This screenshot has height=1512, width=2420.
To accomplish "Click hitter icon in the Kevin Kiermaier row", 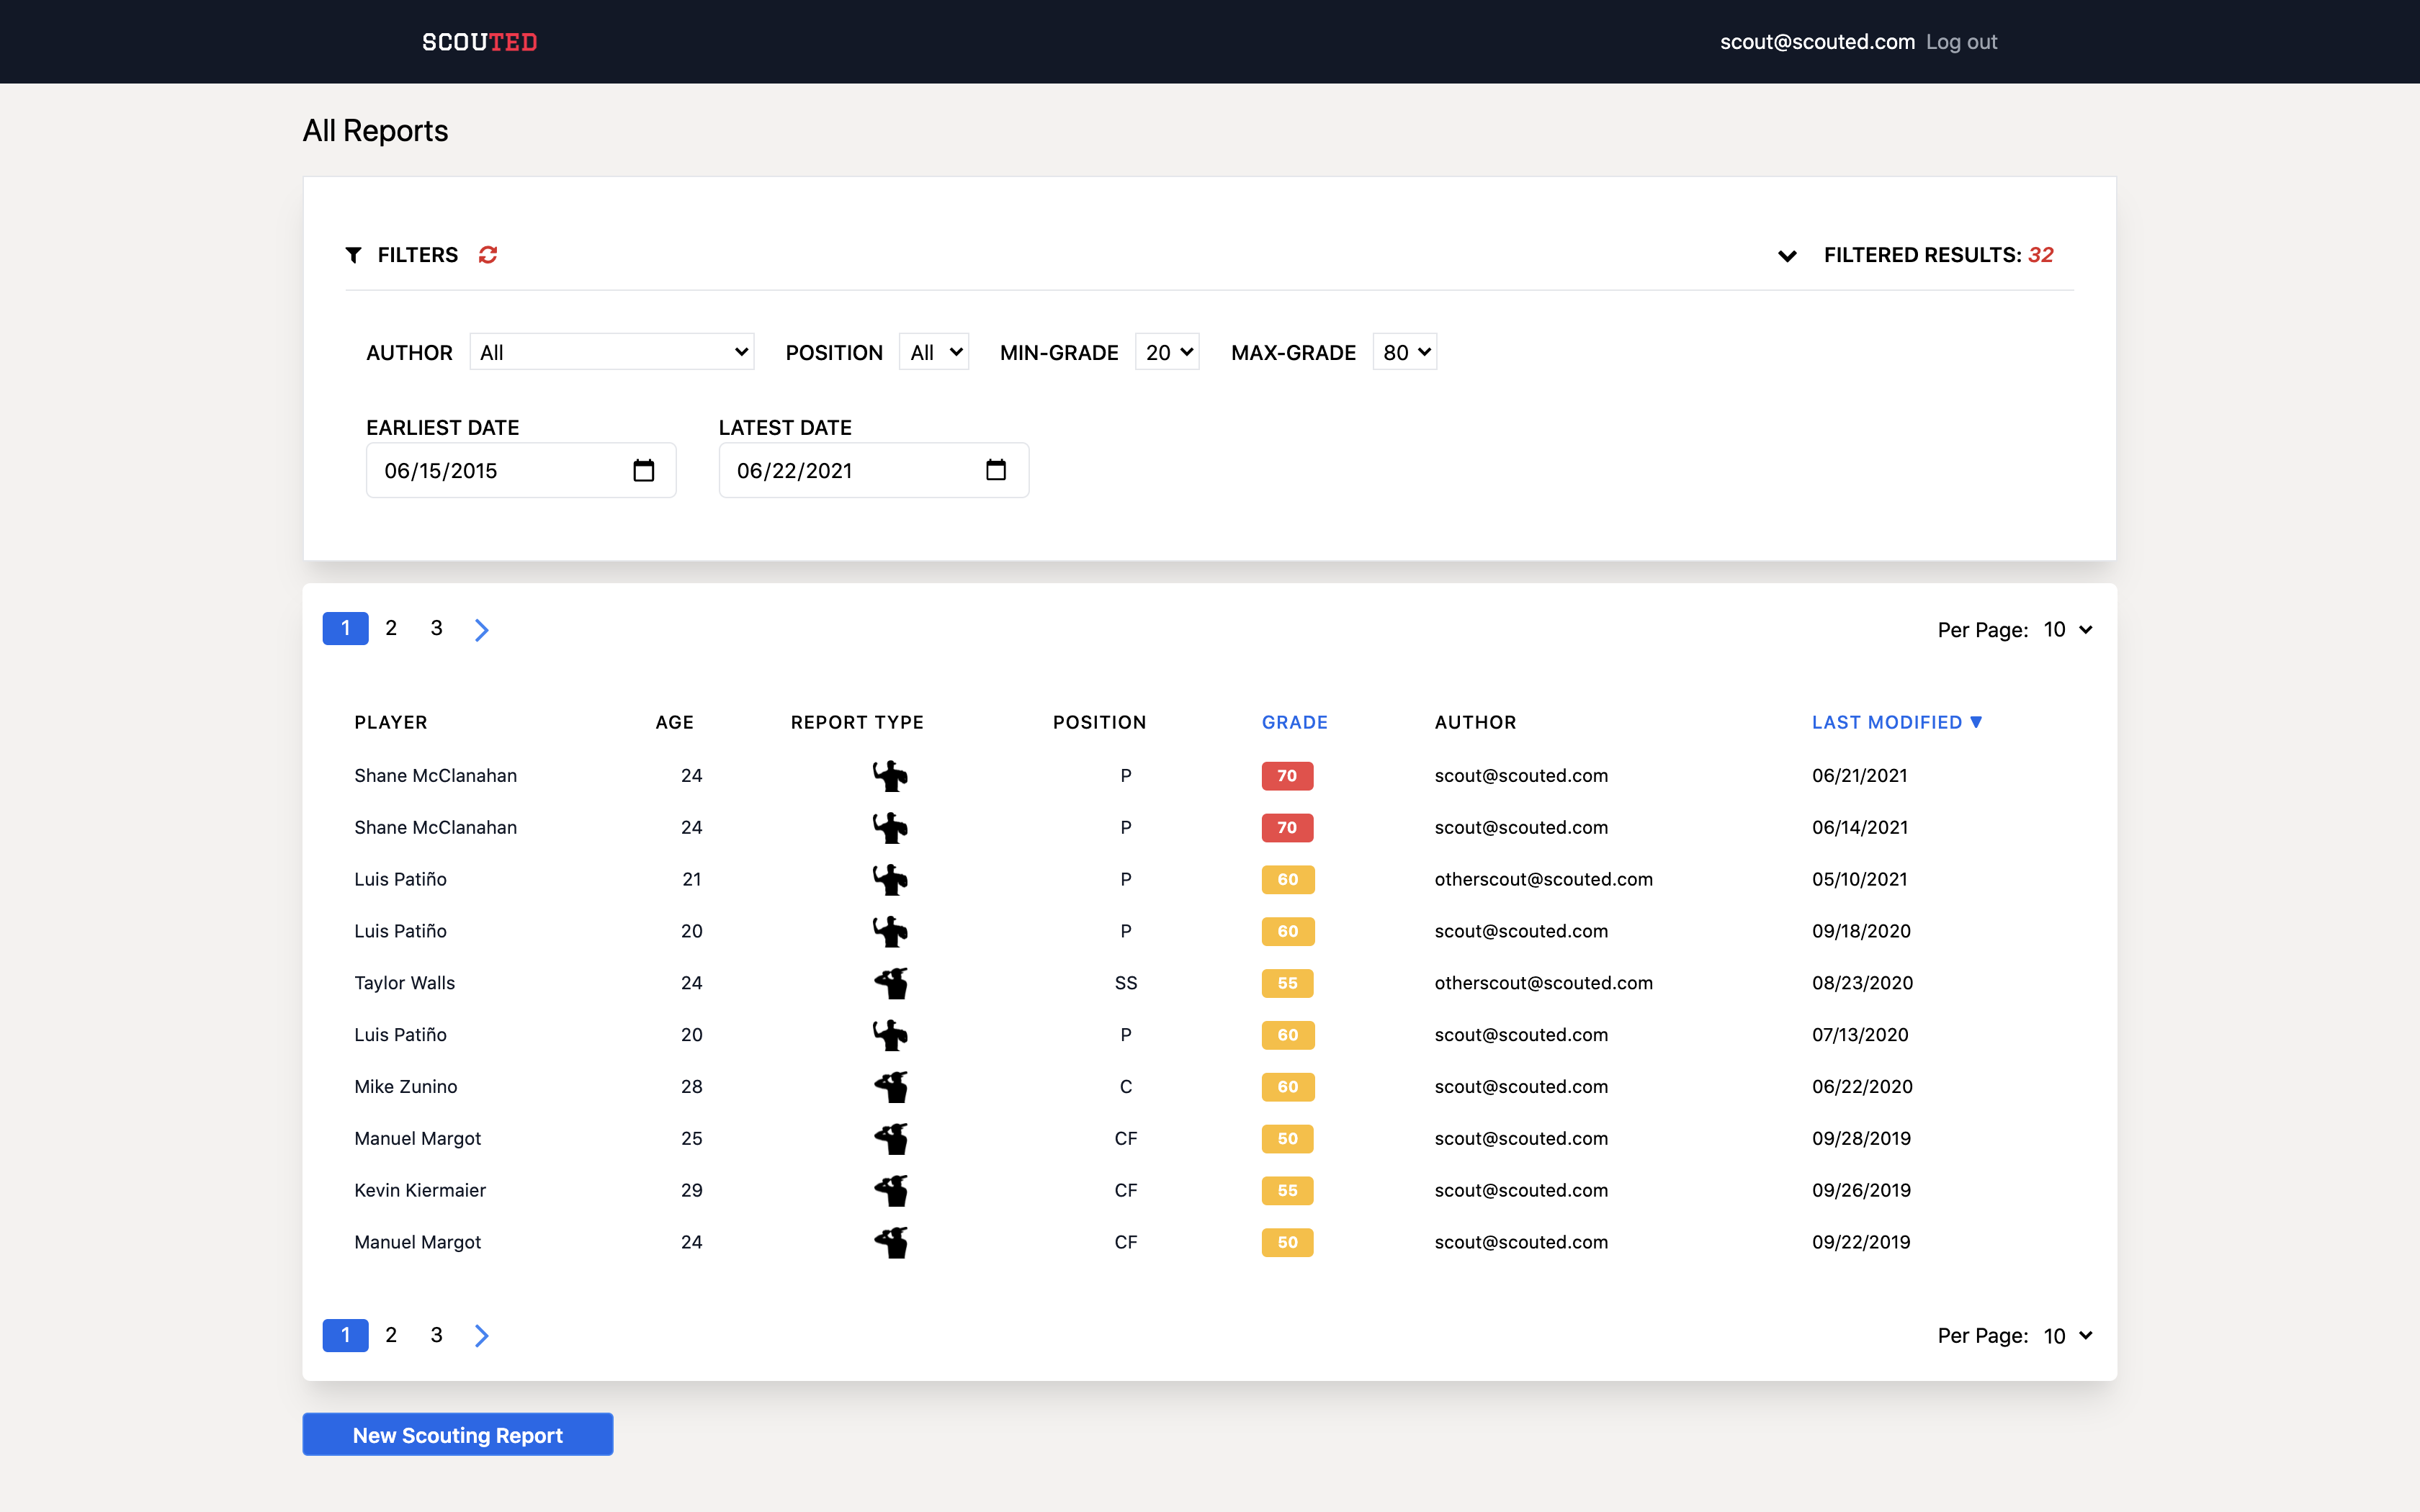I will point(890,1191).
